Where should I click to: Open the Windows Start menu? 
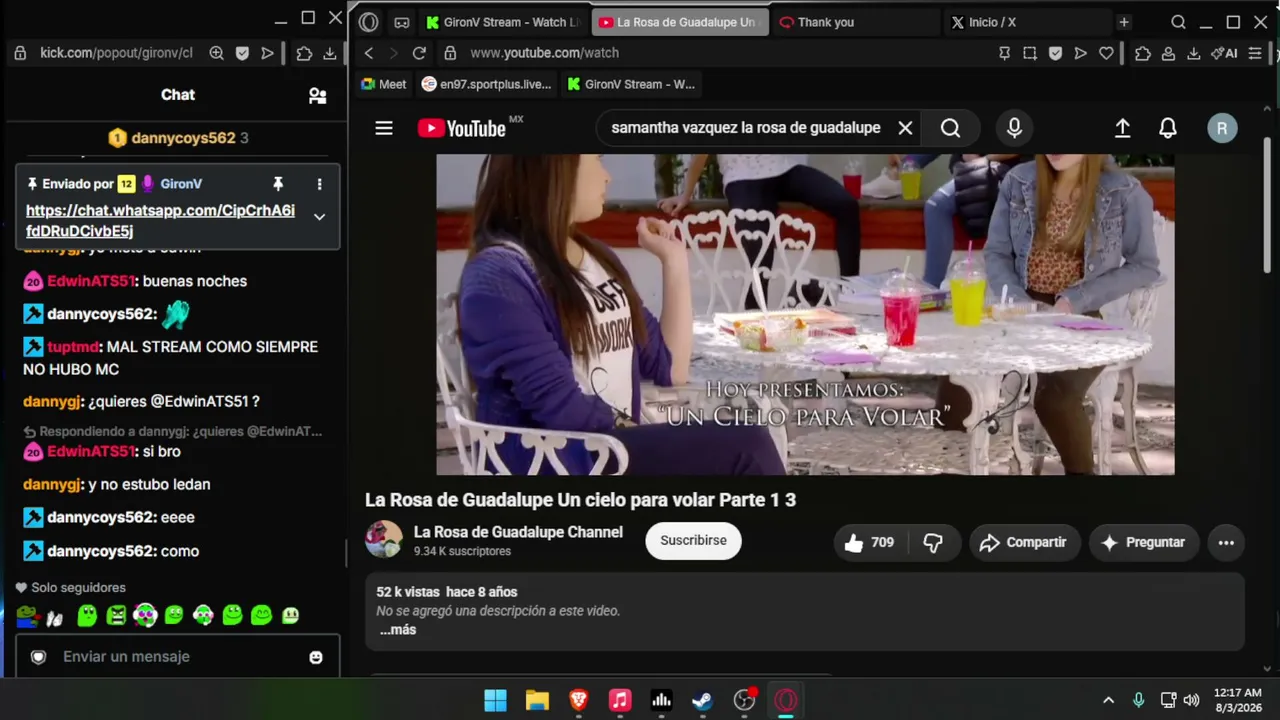click(x=495, y=700)
